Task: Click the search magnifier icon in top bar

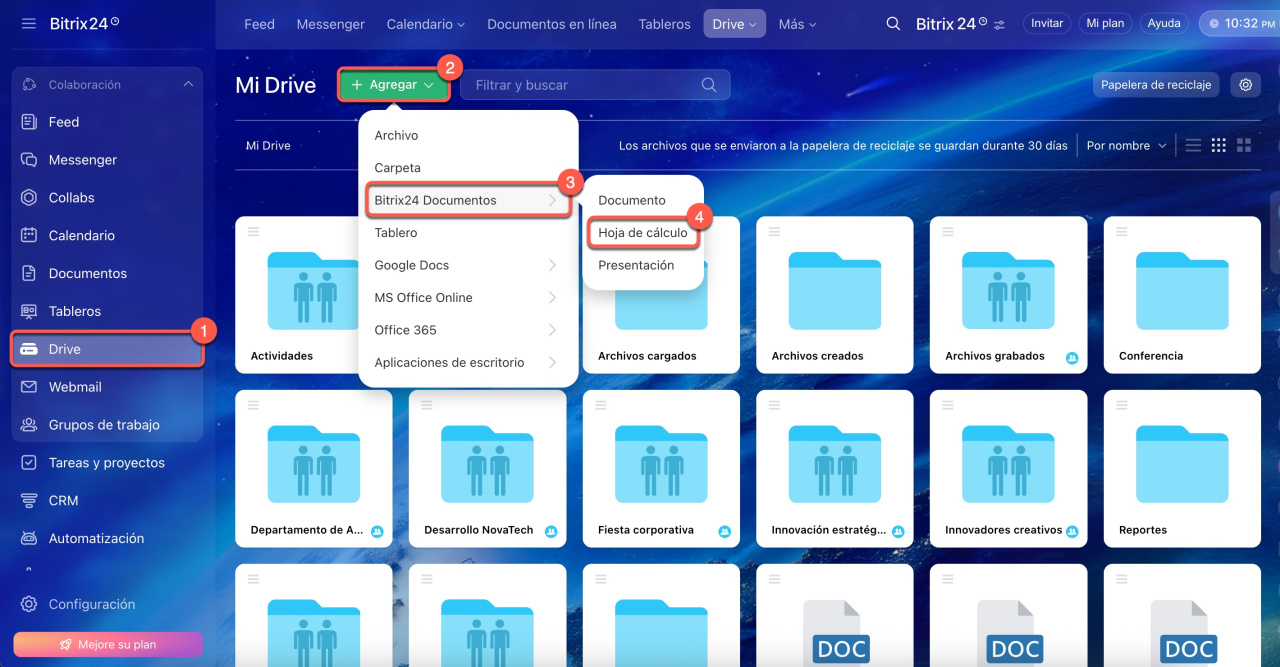Action: (893, 24)
